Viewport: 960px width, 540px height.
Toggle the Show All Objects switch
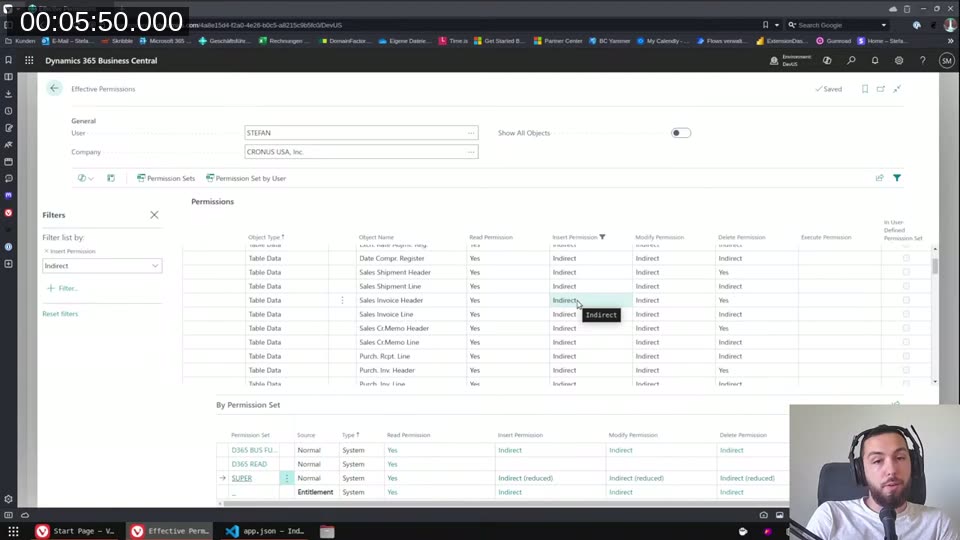[x=680, y=133]
